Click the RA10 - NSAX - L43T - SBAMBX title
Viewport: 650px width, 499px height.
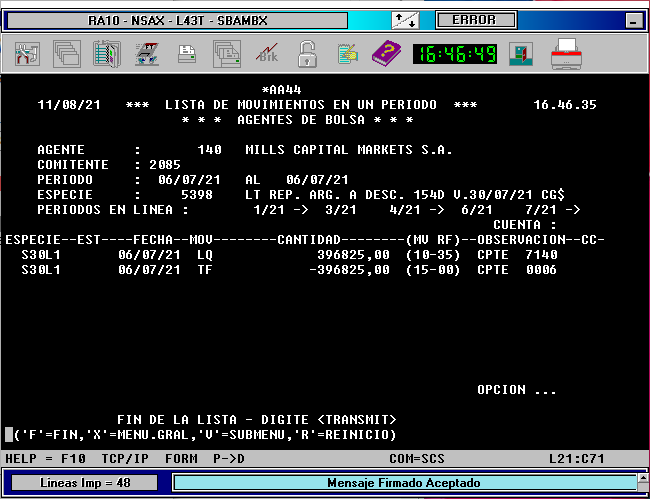177,20
